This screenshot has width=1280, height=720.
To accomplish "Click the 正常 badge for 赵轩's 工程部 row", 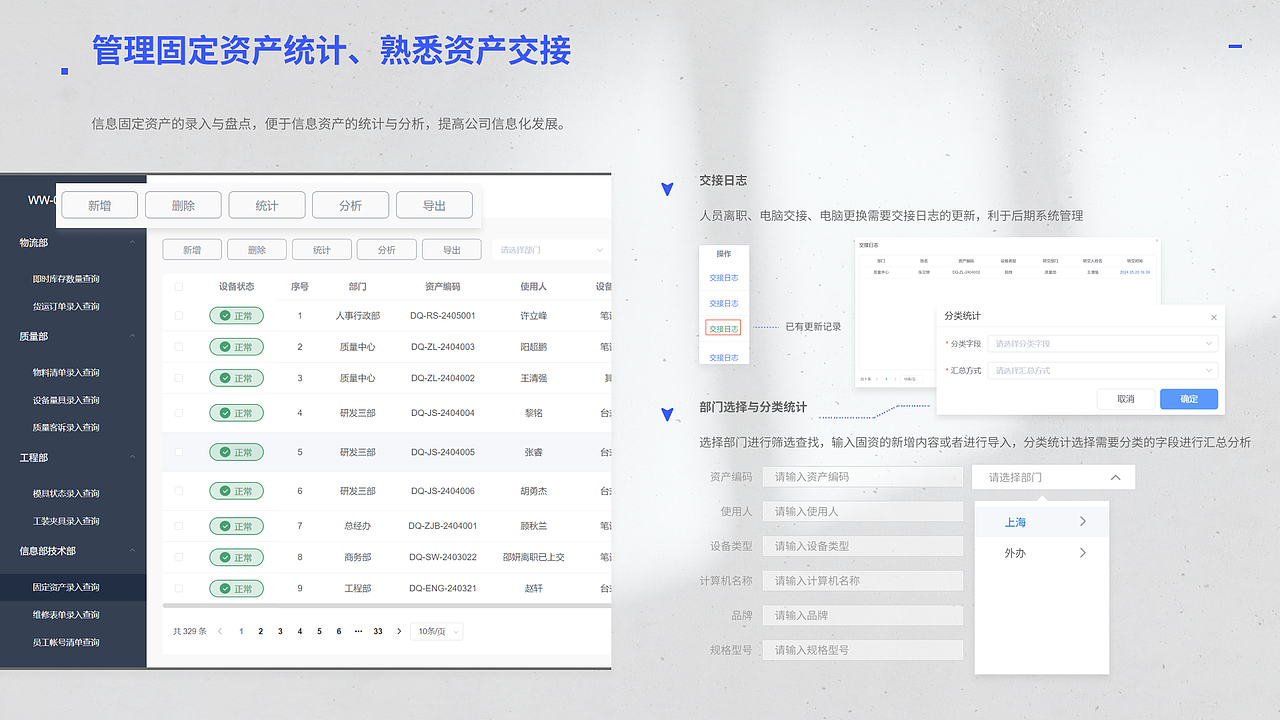I will (236, 588).
